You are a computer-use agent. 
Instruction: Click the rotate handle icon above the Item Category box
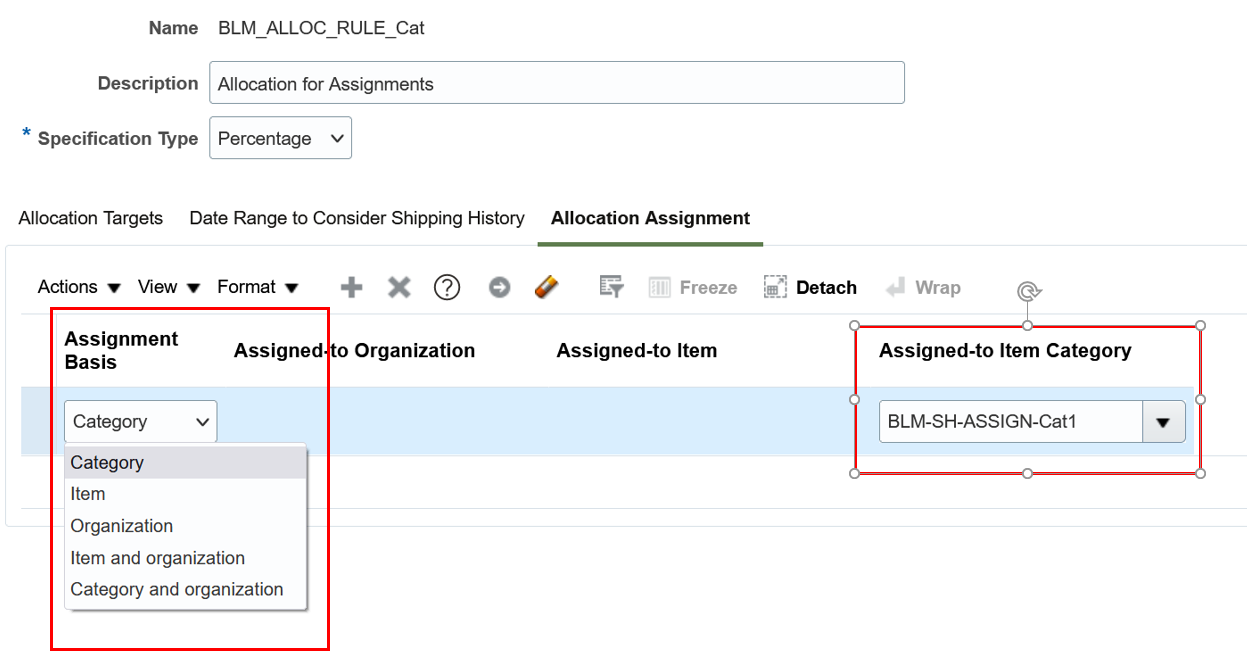coord(1028,291)
